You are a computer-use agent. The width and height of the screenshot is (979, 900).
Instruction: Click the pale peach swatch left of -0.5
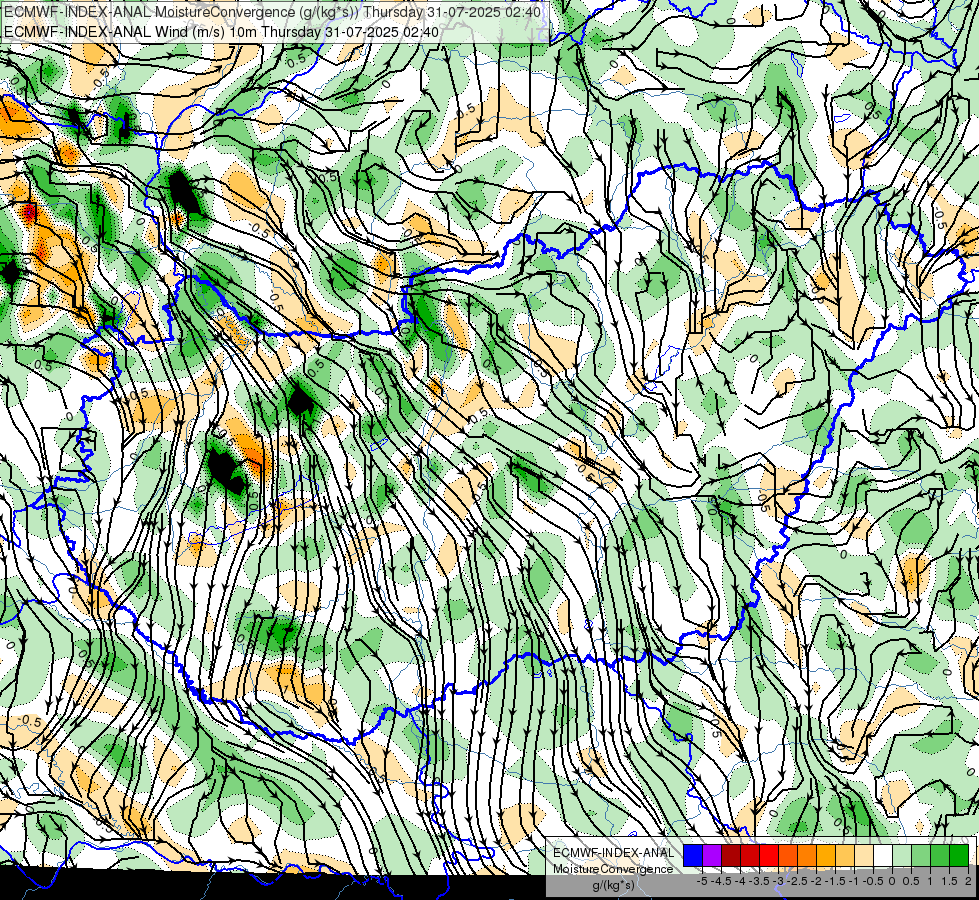point(864,855)
